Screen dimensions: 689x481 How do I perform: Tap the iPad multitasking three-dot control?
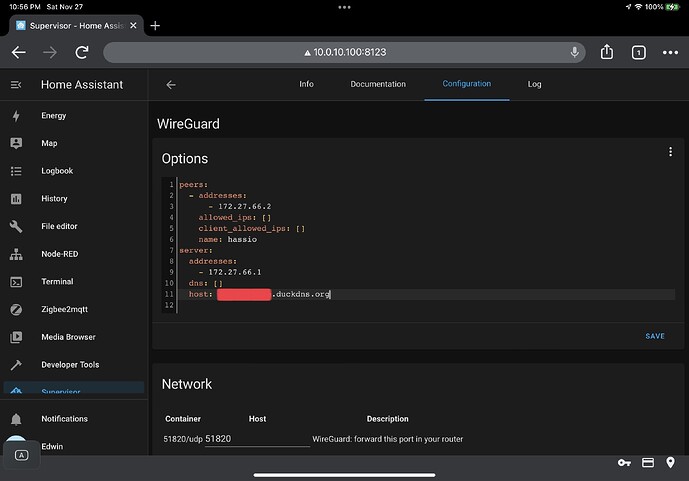tap(344, 7)
